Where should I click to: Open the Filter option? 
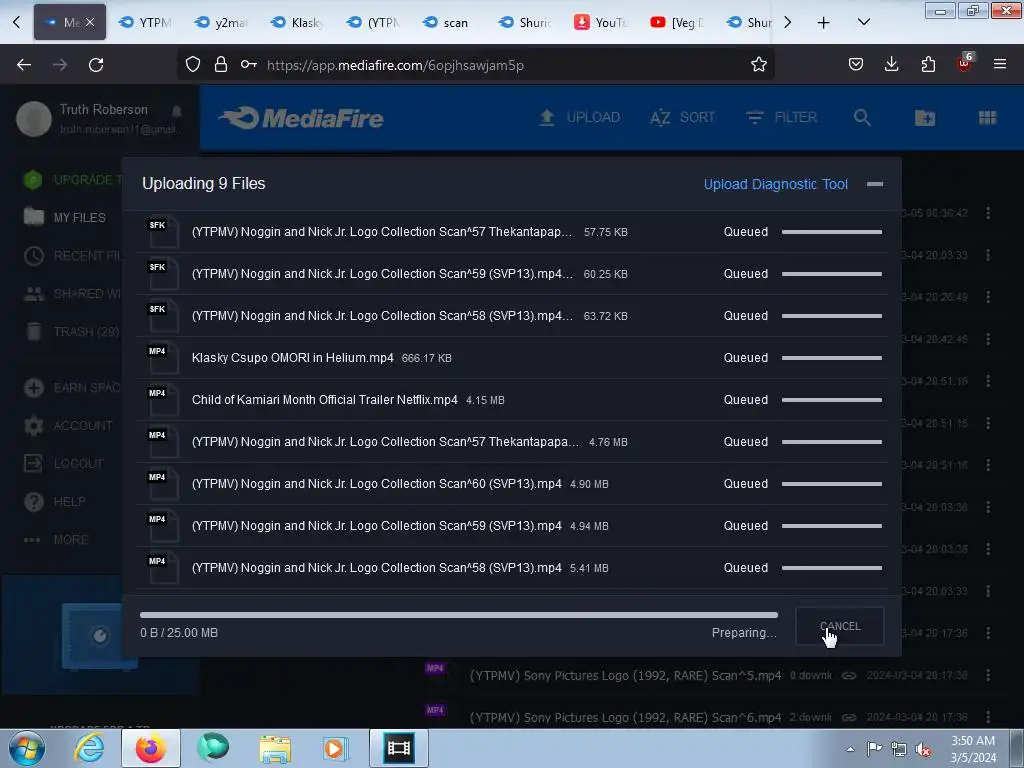781,118
